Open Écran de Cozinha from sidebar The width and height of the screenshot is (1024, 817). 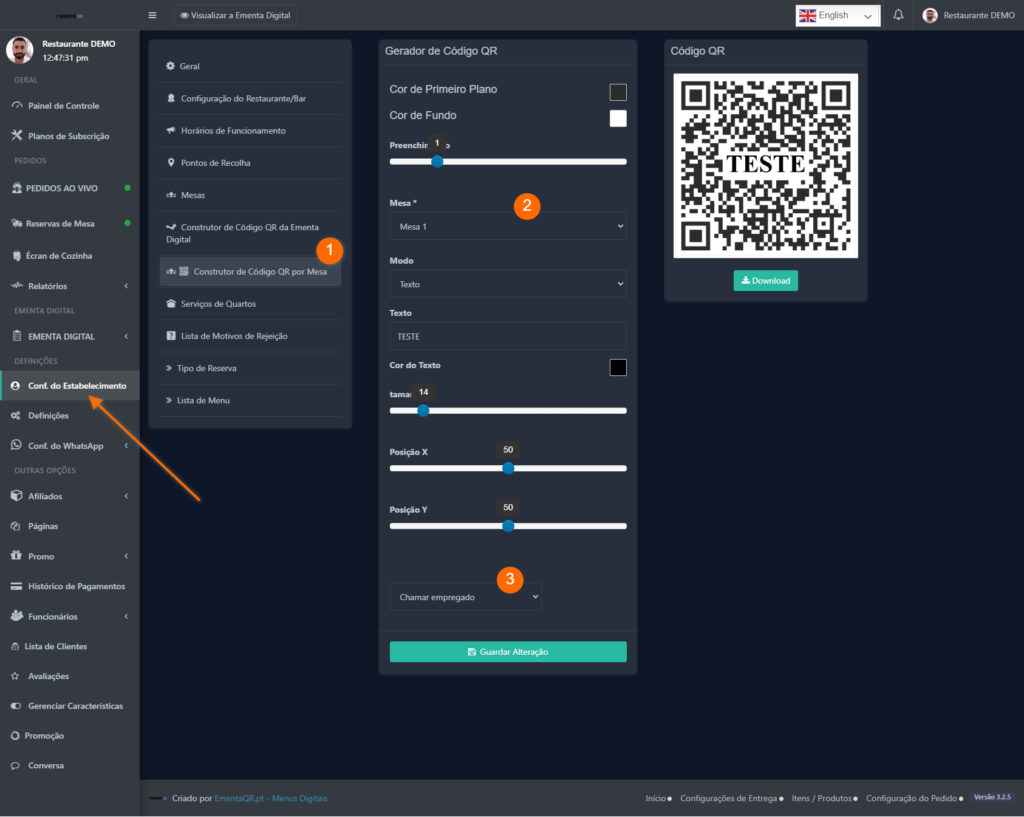[59, 256]
